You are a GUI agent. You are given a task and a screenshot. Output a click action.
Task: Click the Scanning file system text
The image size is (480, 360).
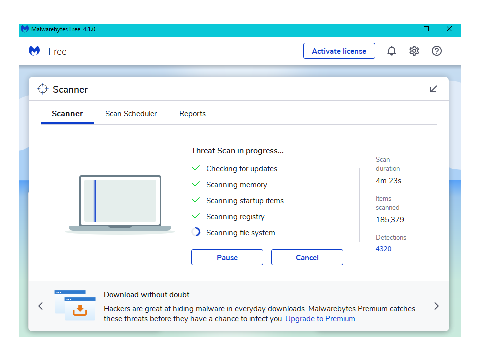[x=241, y=232]
